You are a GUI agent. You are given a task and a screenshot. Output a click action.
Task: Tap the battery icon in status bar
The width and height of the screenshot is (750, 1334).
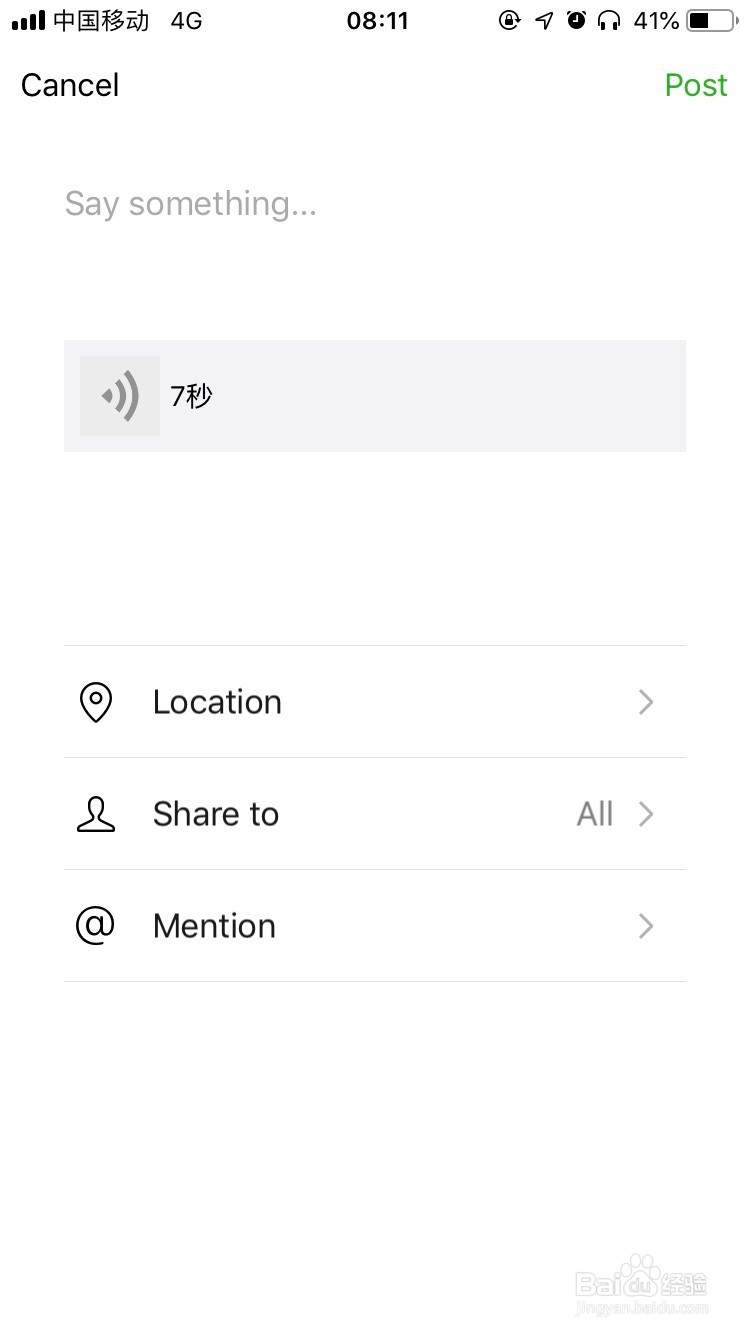(711, 21)
